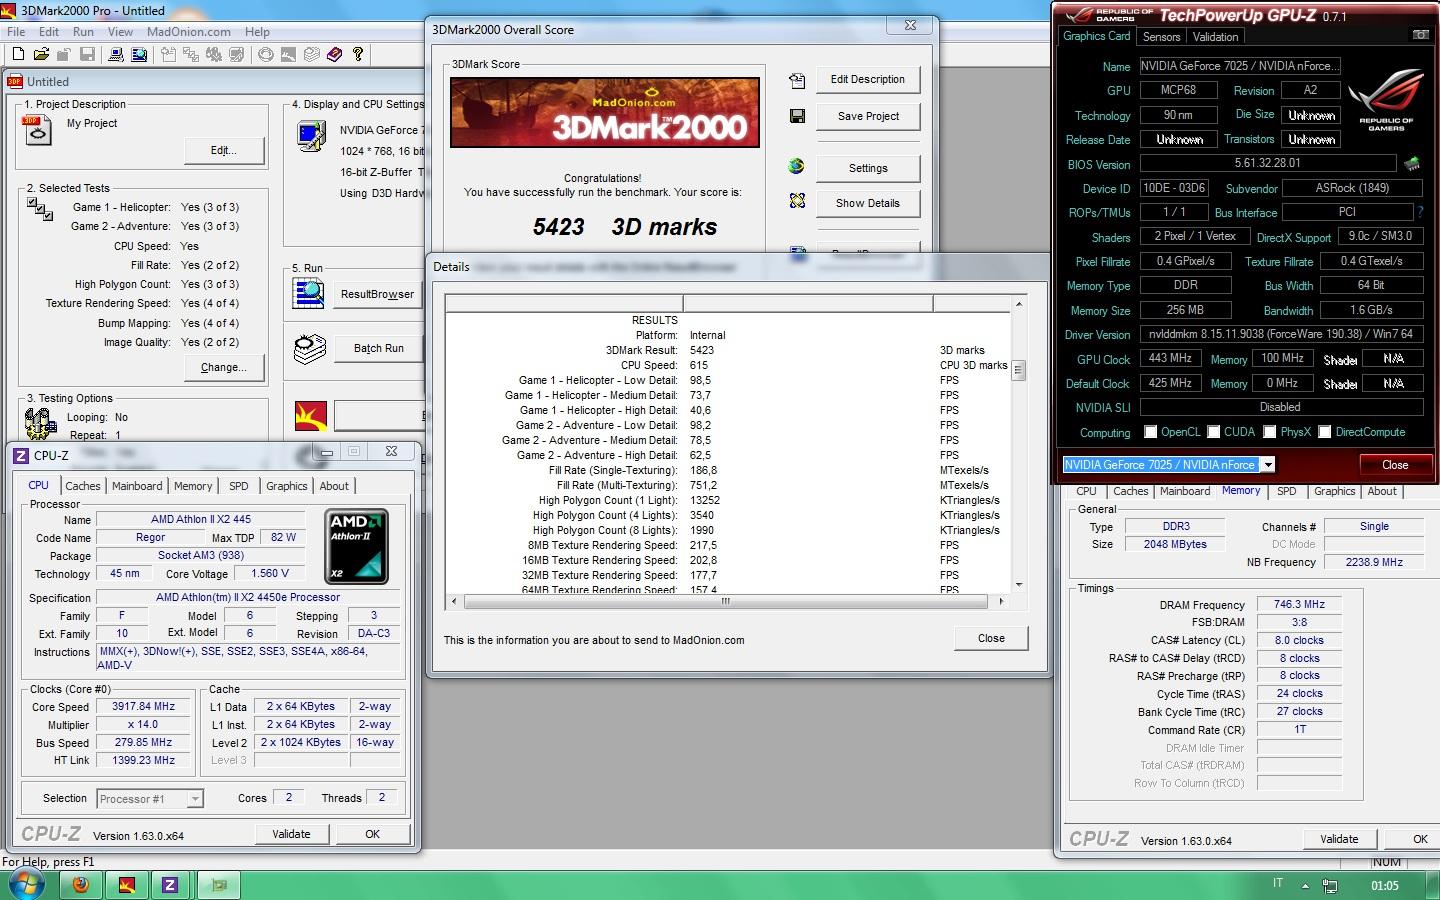Open the File menu
This screenshot has height=900, width=1440.
16,31
